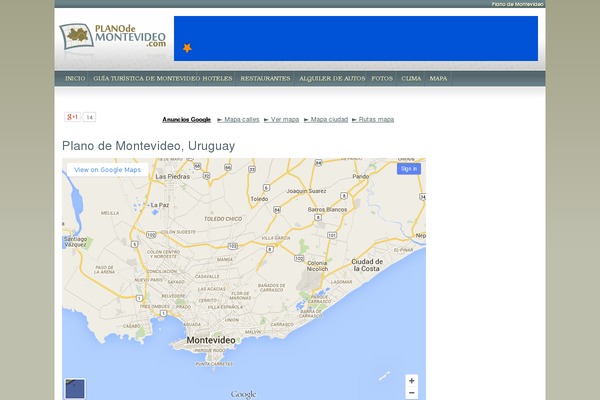Open the ALQUILER DE AUTOS menu item
Viewport: 600px width, 400px height.
pyautogui.click(x=332, y=78)
